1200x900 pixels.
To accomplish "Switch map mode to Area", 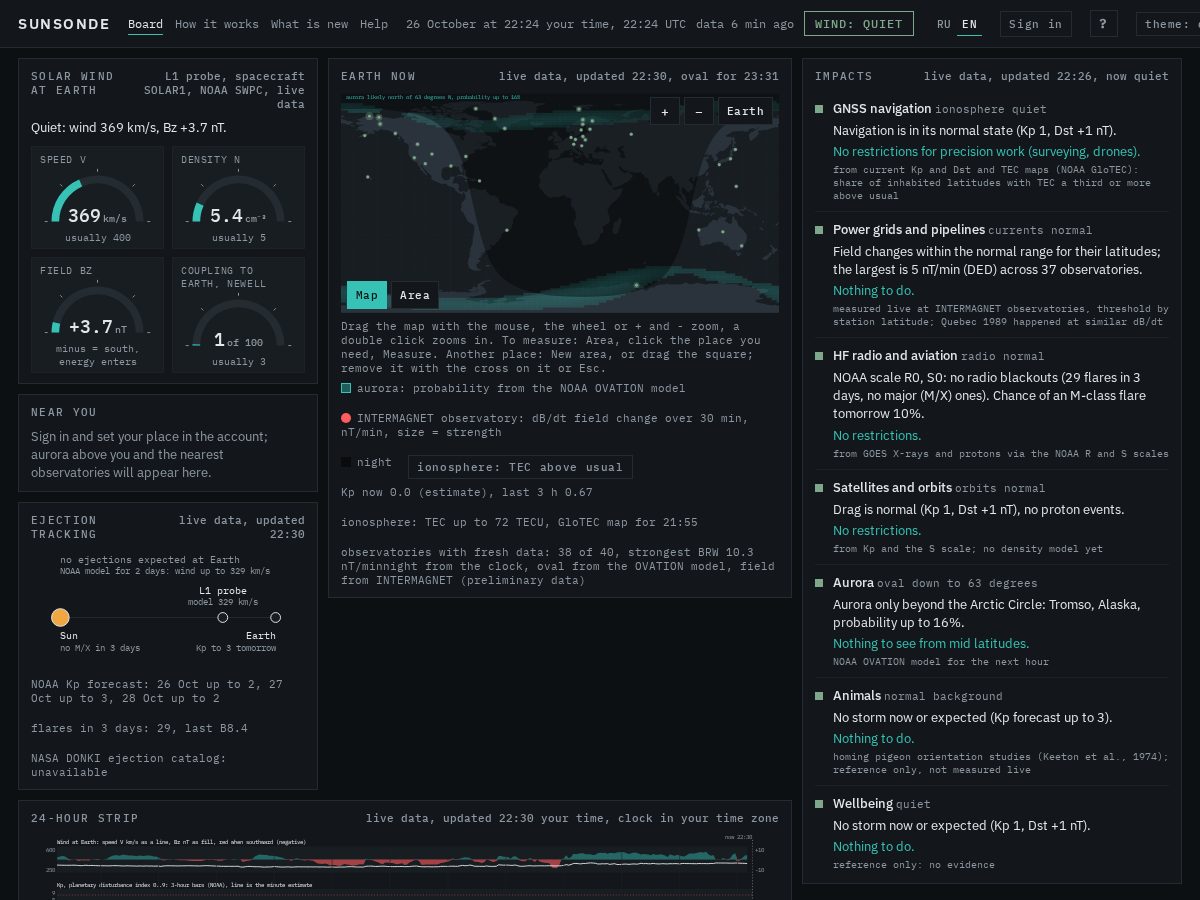I will 415,295.
